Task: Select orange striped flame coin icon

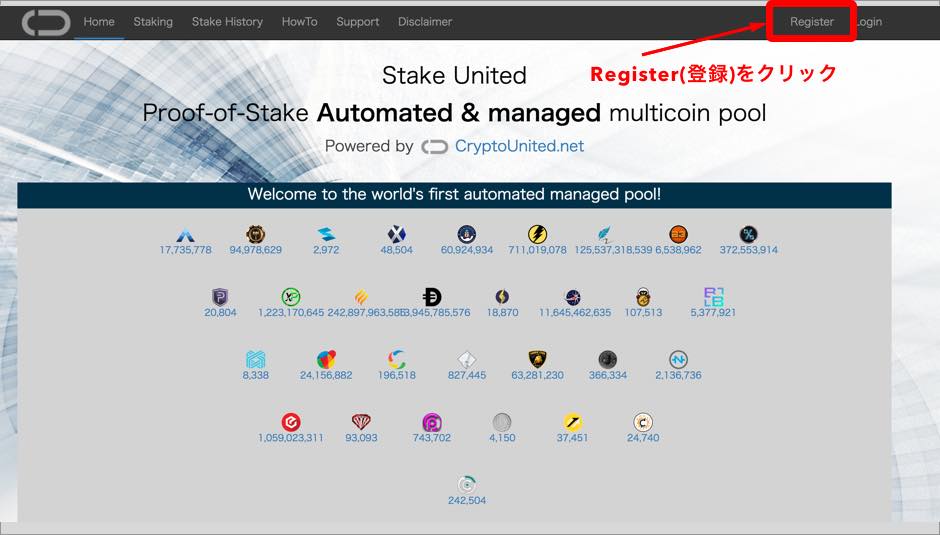Action: (x=361, y=297)
